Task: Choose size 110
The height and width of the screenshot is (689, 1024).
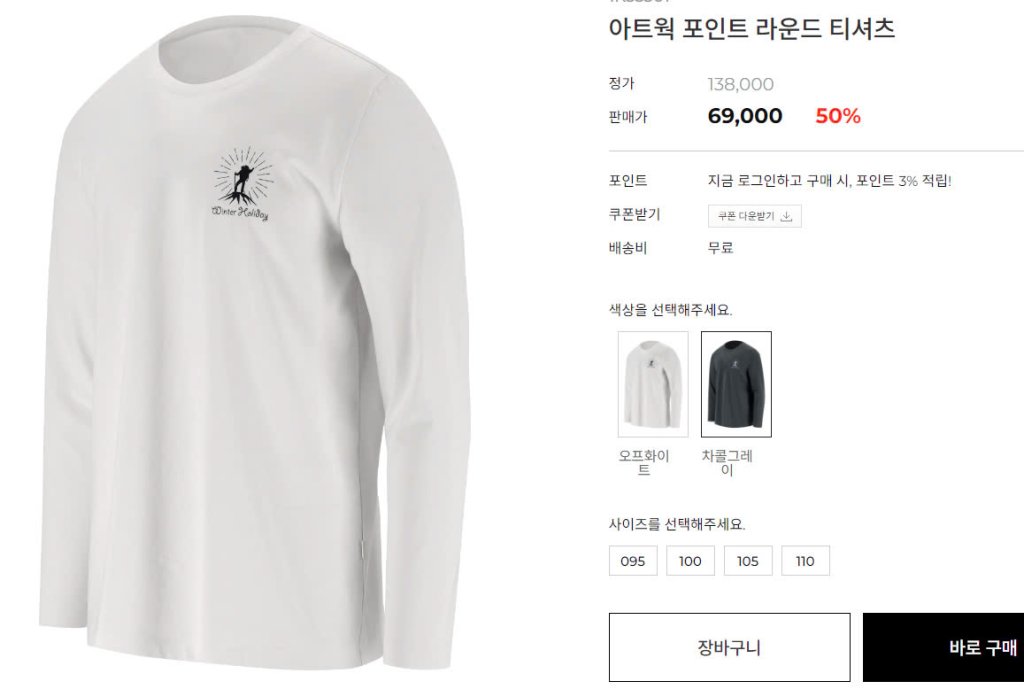Action: coord(805,561)
